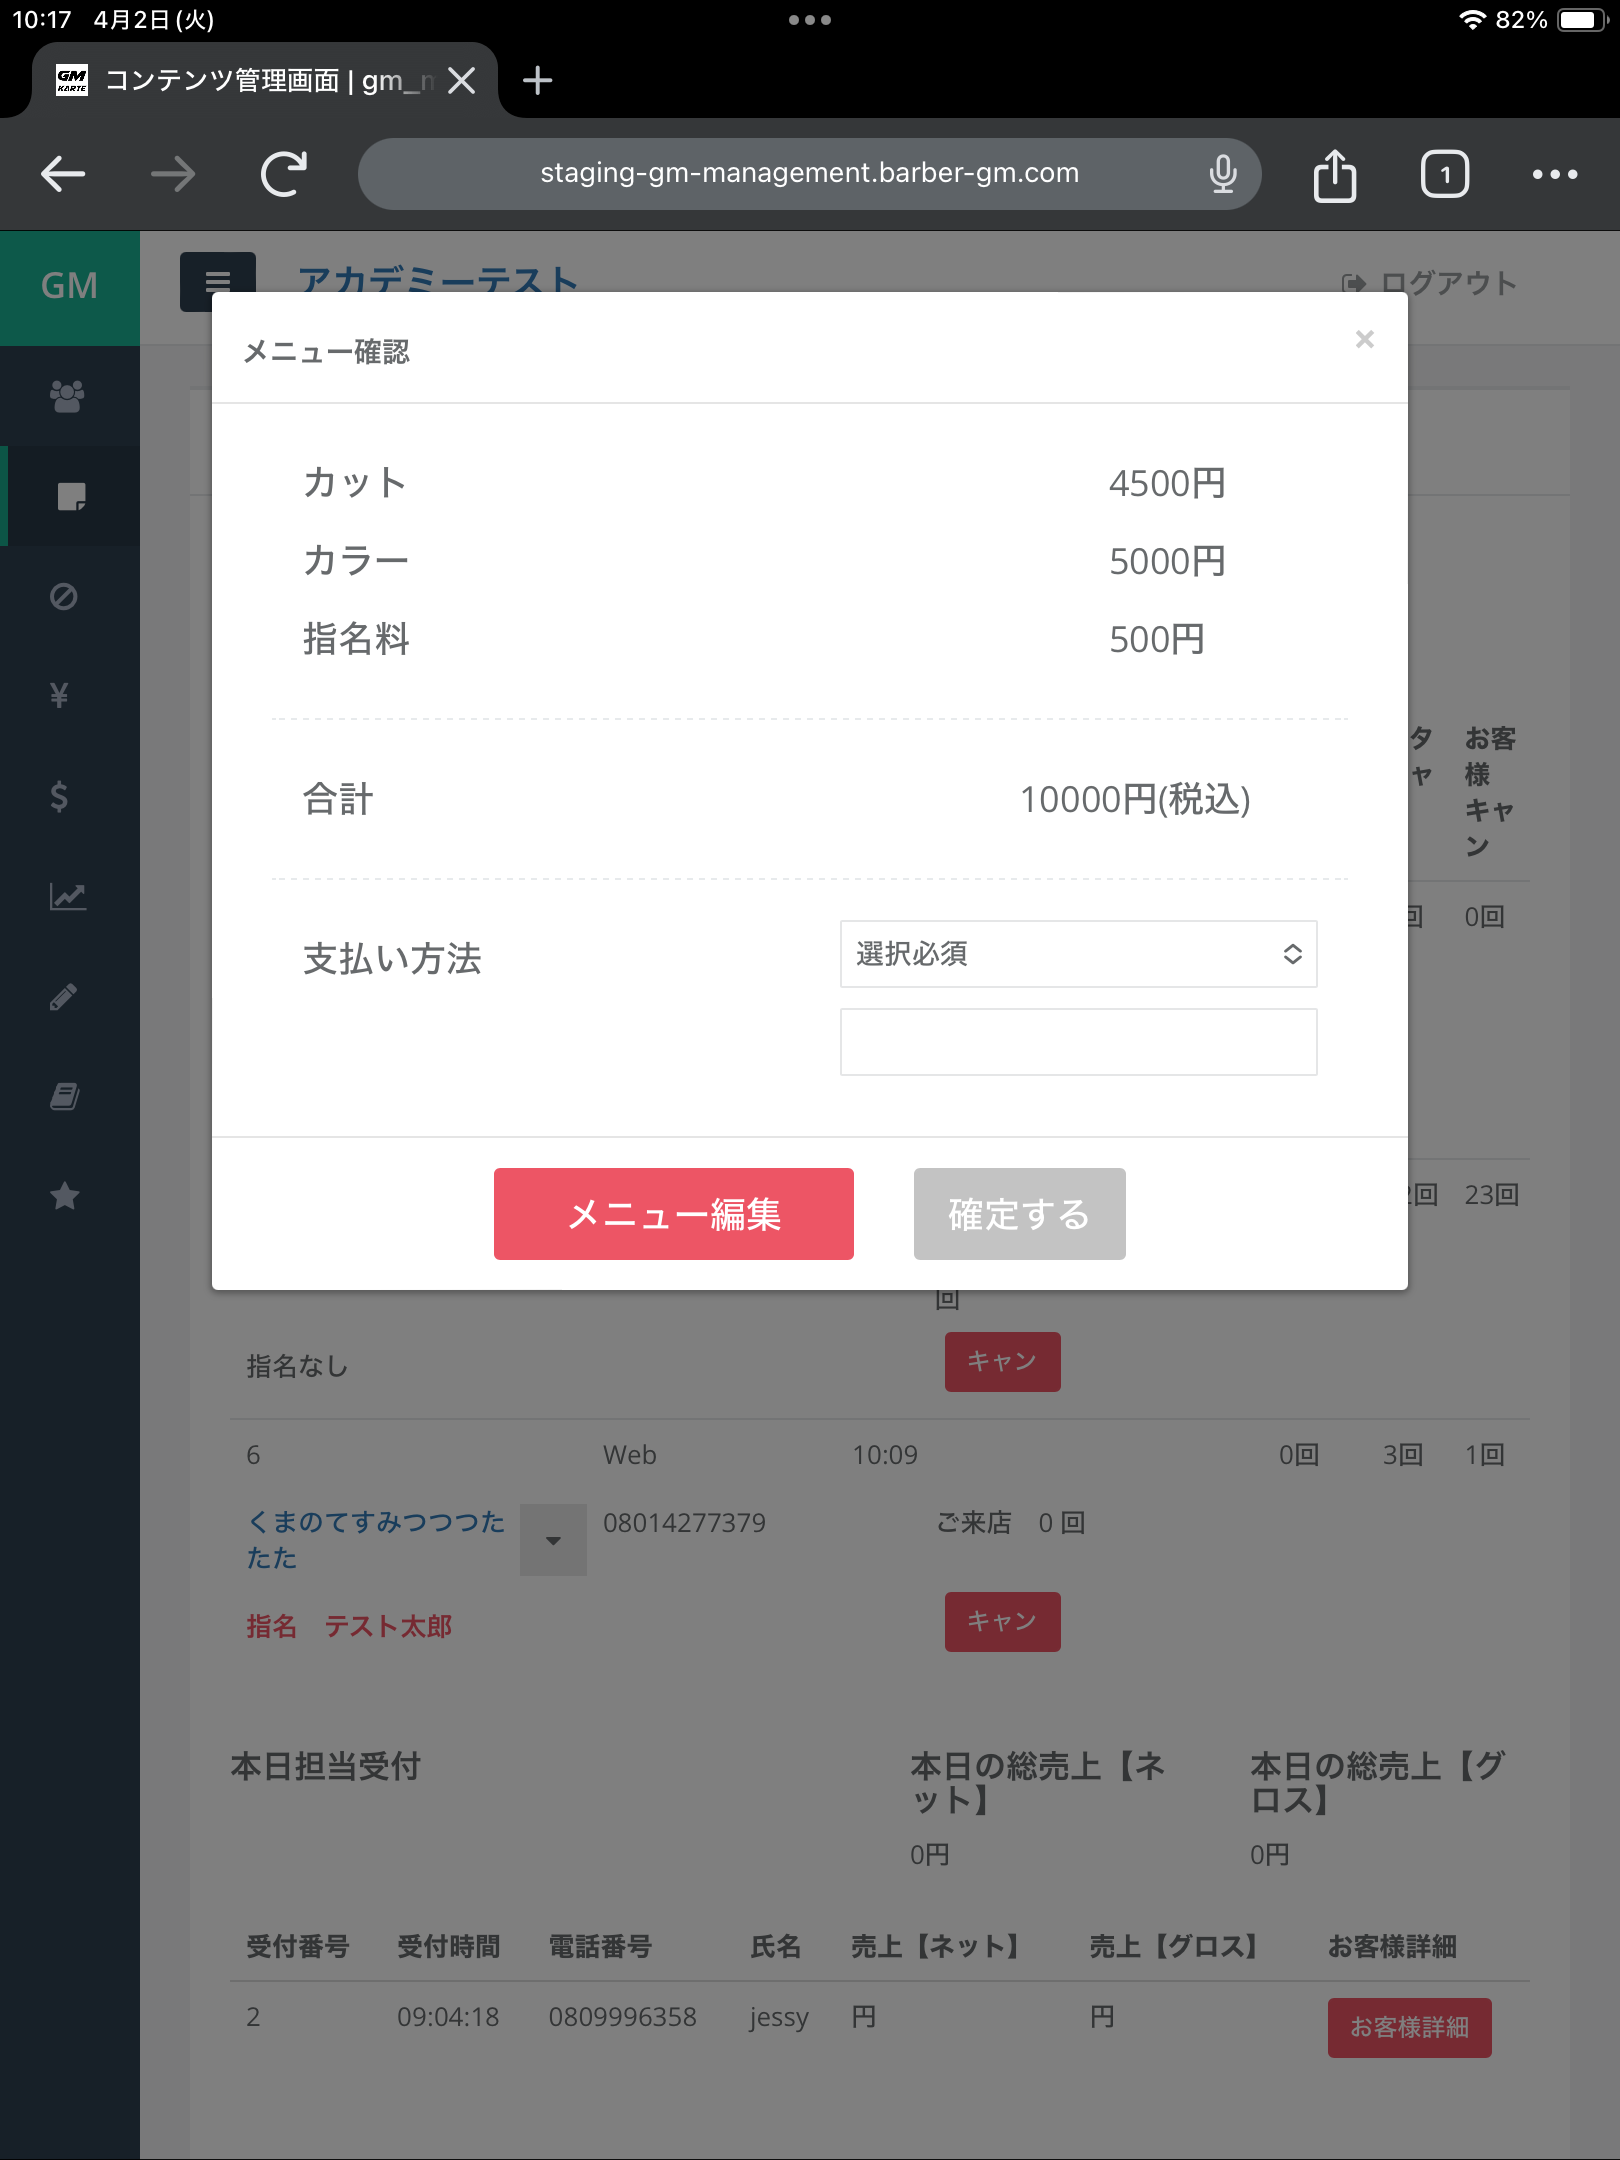Open the 支払い方法 選択必須 dropdown
This screenshot has width=1620, height=2160.
click(1078, 954)
